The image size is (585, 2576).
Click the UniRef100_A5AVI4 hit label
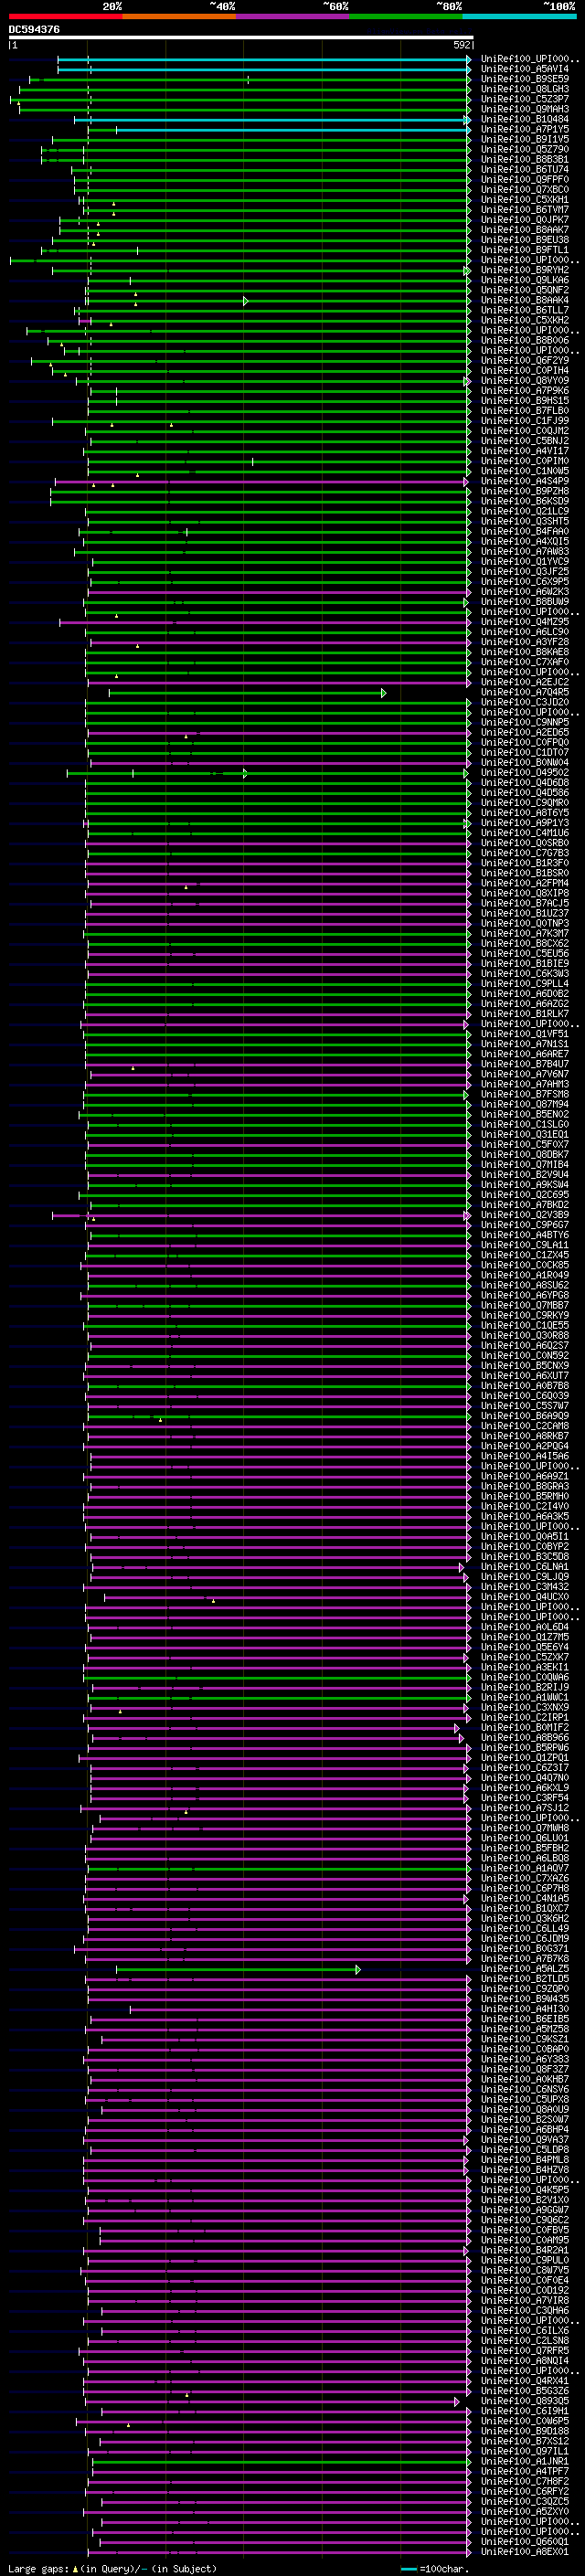pyautogui.click(x=525, y=69)
